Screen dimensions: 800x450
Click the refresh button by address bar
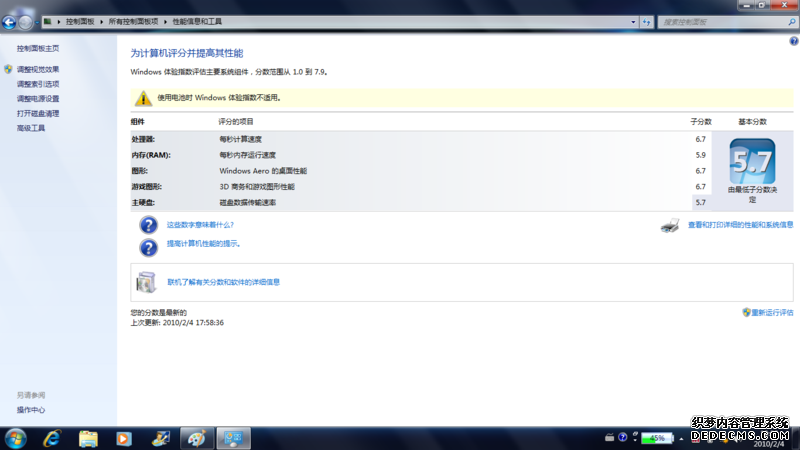click(x=646, y=22)
